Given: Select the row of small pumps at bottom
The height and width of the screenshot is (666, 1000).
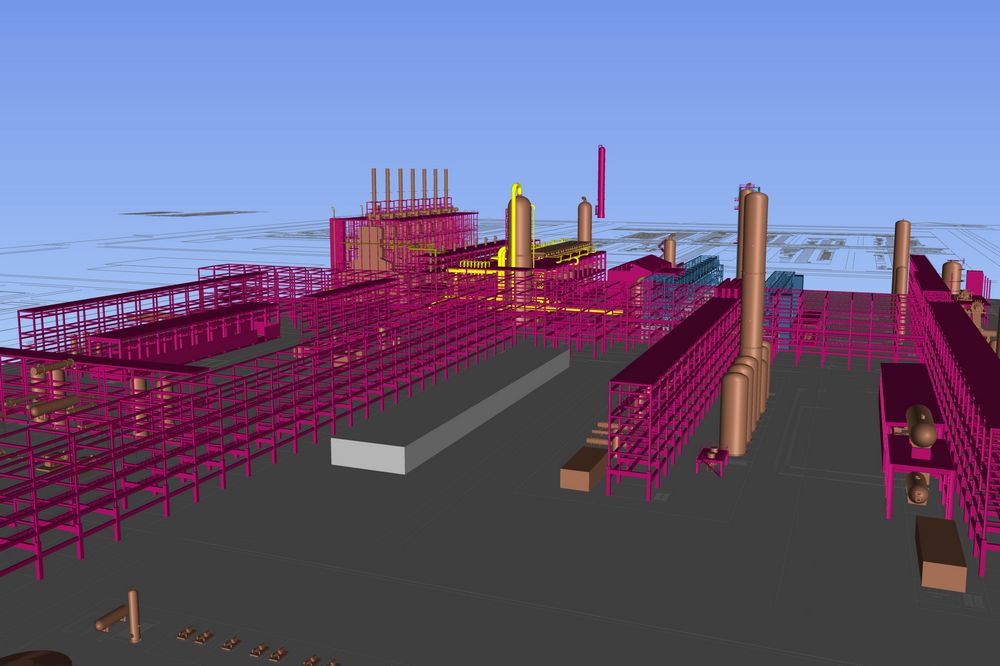Looking at the screenshot, I should pos(232,643).
